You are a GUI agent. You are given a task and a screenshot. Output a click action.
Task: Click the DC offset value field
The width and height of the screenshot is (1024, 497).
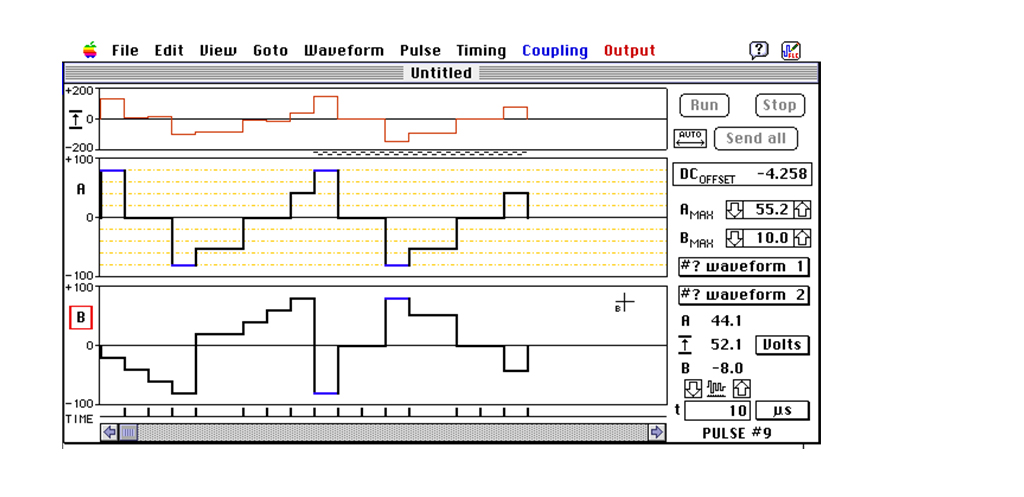(x=743, y=174)
